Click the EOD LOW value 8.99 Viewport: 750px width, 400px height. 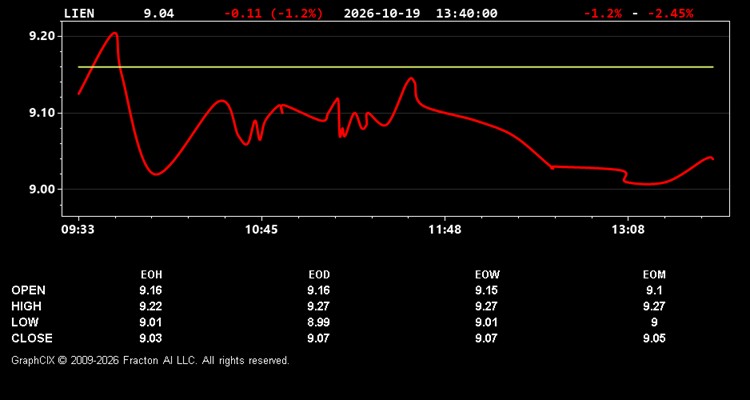319,322
